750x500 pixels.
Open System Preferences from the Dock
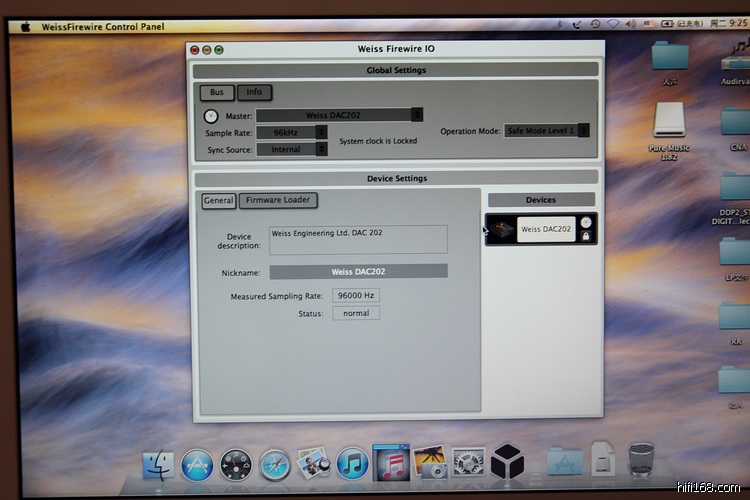[468, 463]
